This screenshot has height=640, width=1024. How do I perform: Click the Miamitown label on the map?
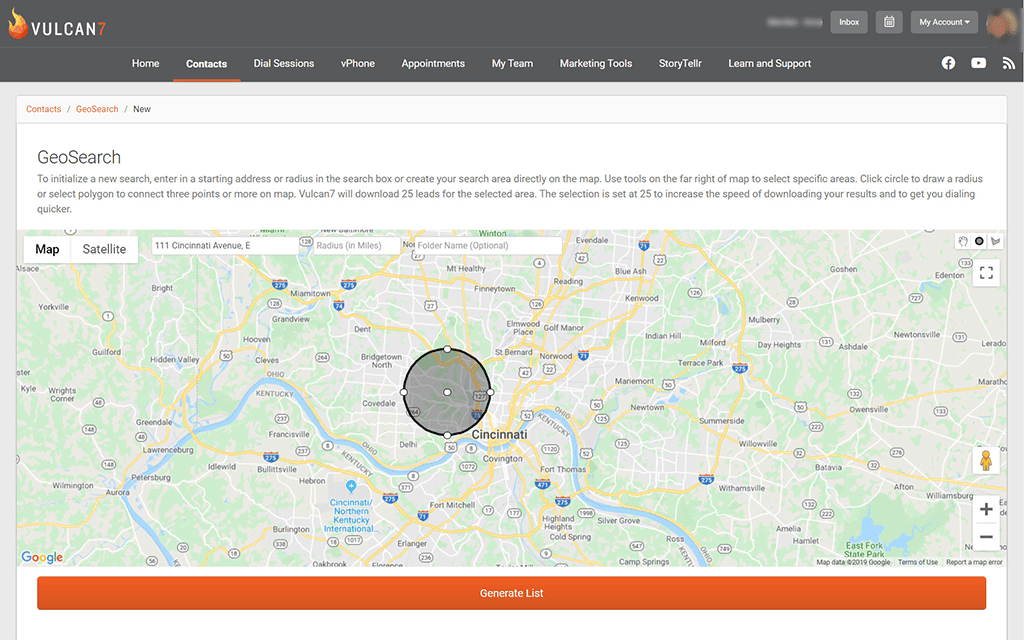point(310,293)
